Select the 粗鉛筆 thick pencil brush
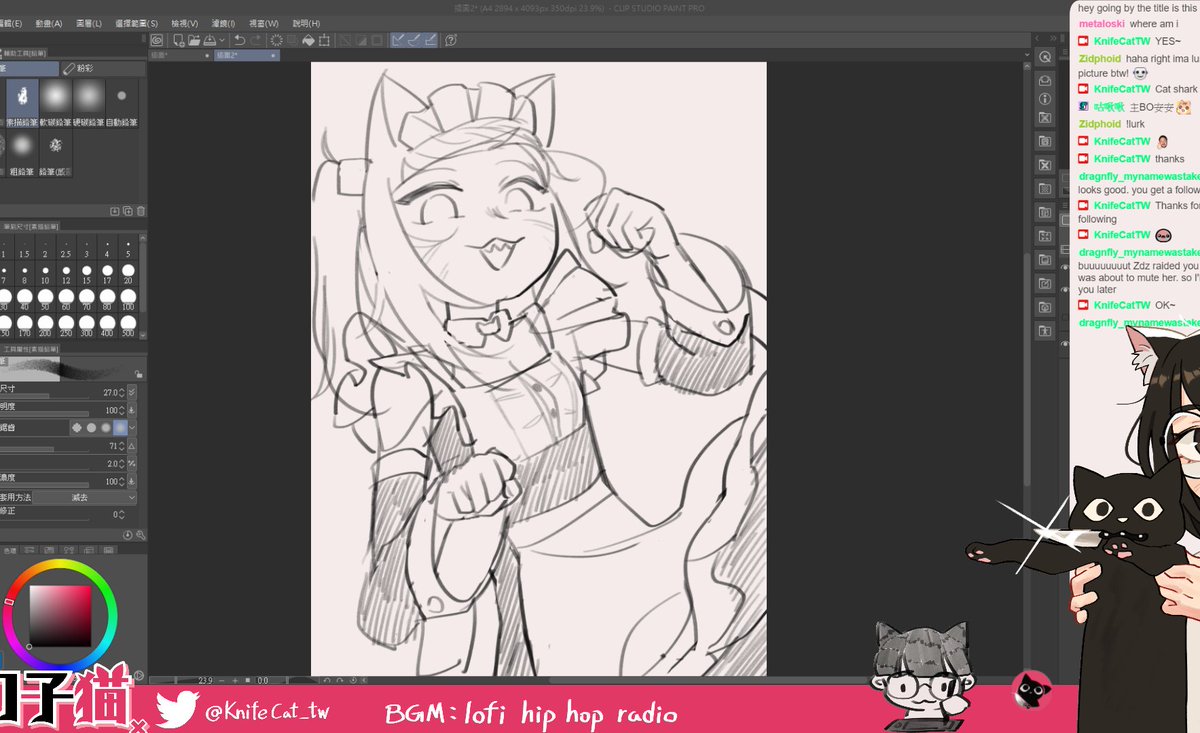 click(22, 154)
